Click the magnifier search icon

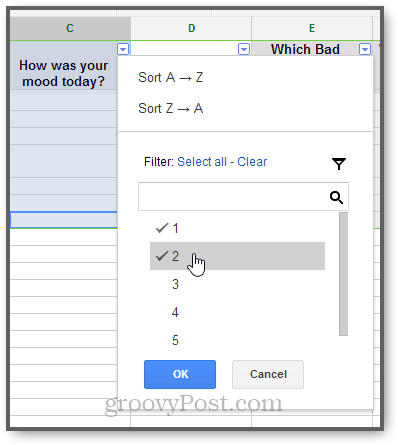[x=336, y=197]
